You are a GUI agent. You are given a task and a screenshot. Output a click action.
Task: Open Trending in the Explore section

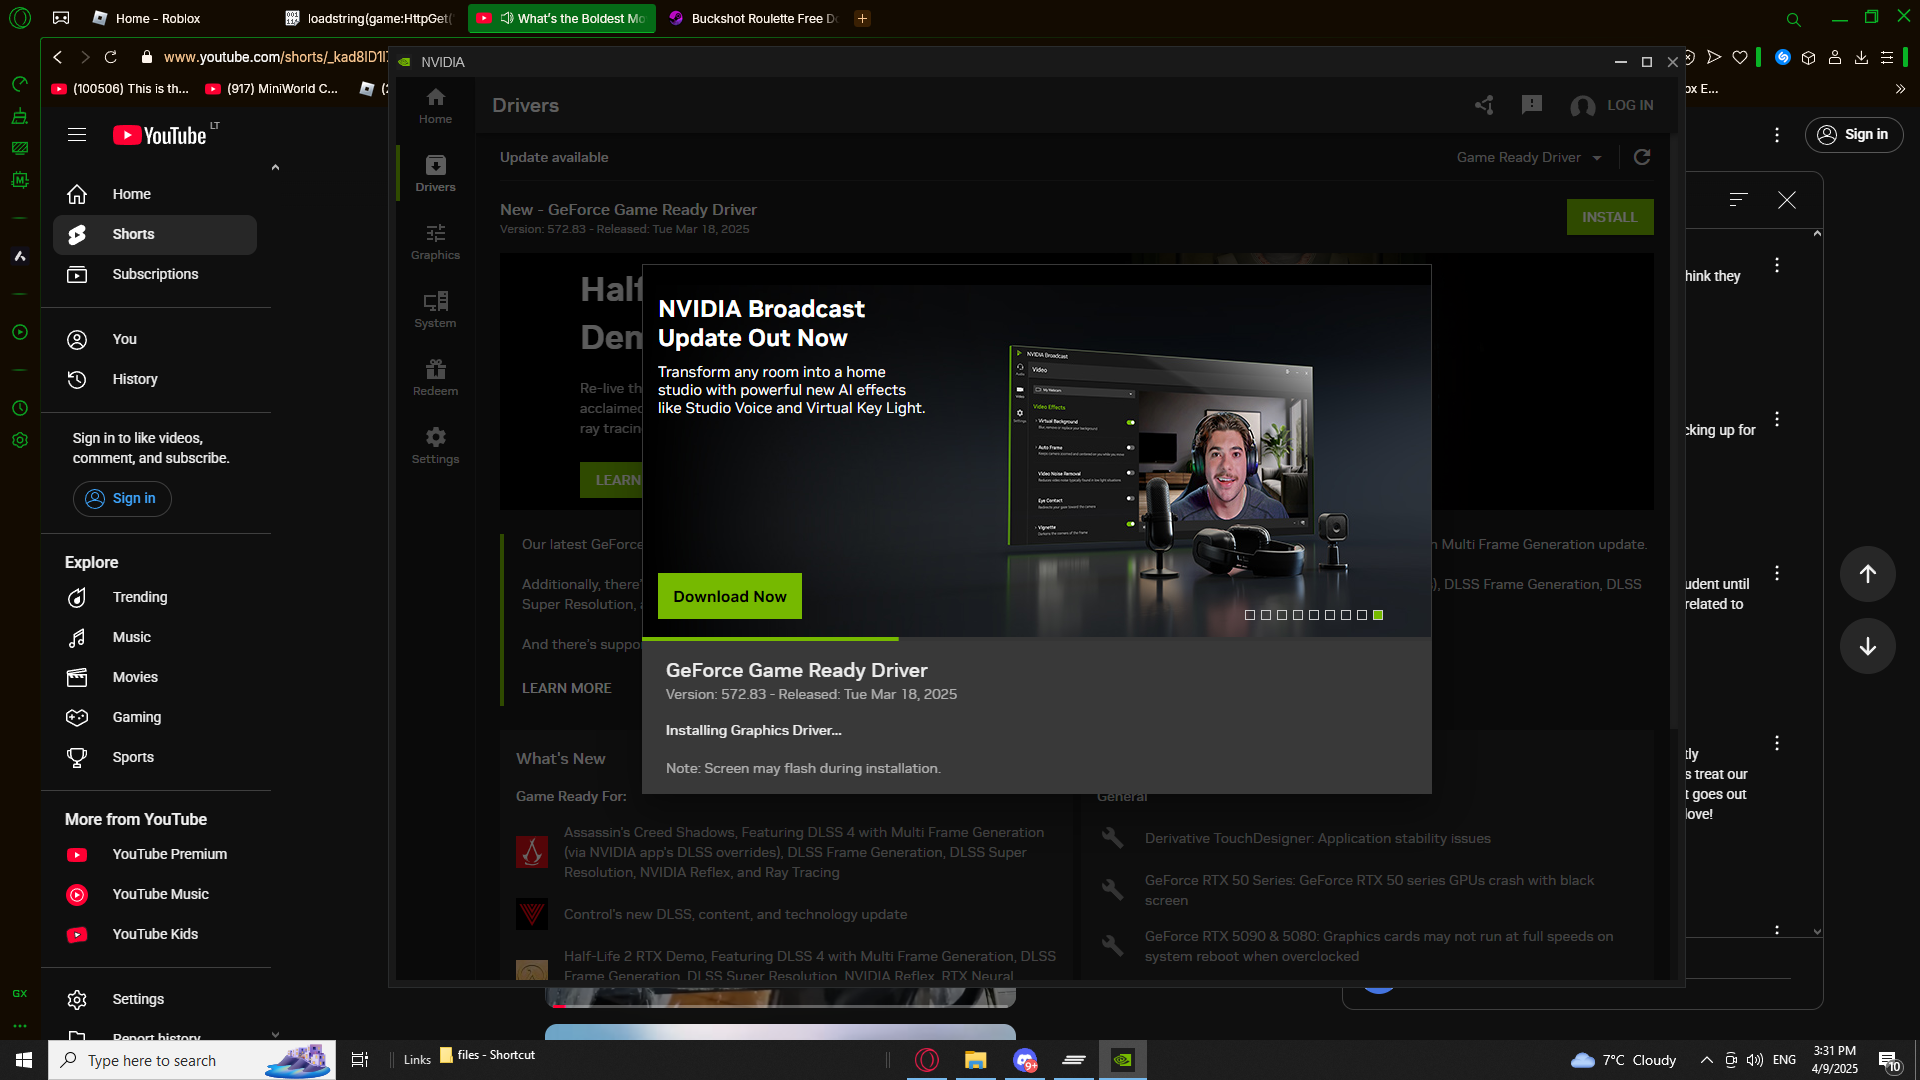coord(155,597)
